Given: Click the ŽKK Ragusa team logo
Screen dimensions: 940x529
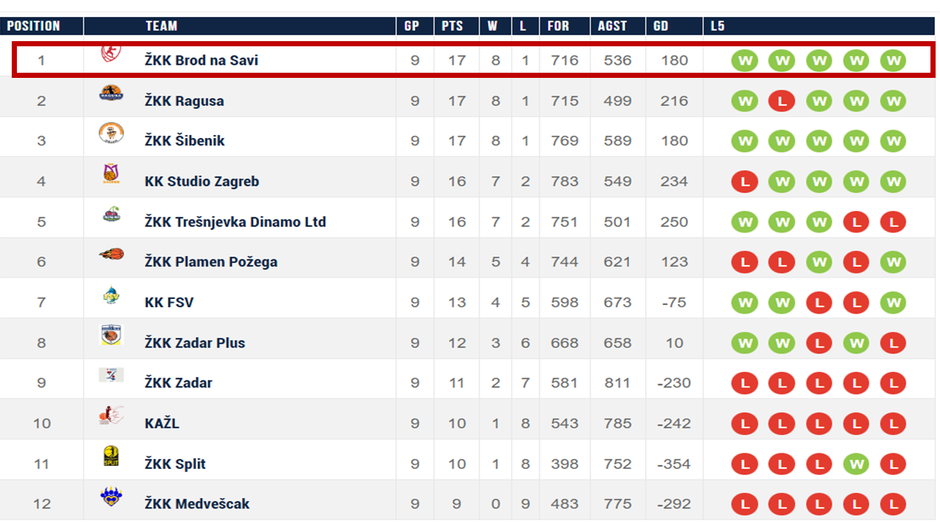Looking at the screenshot, I should [x=111, y=94].
